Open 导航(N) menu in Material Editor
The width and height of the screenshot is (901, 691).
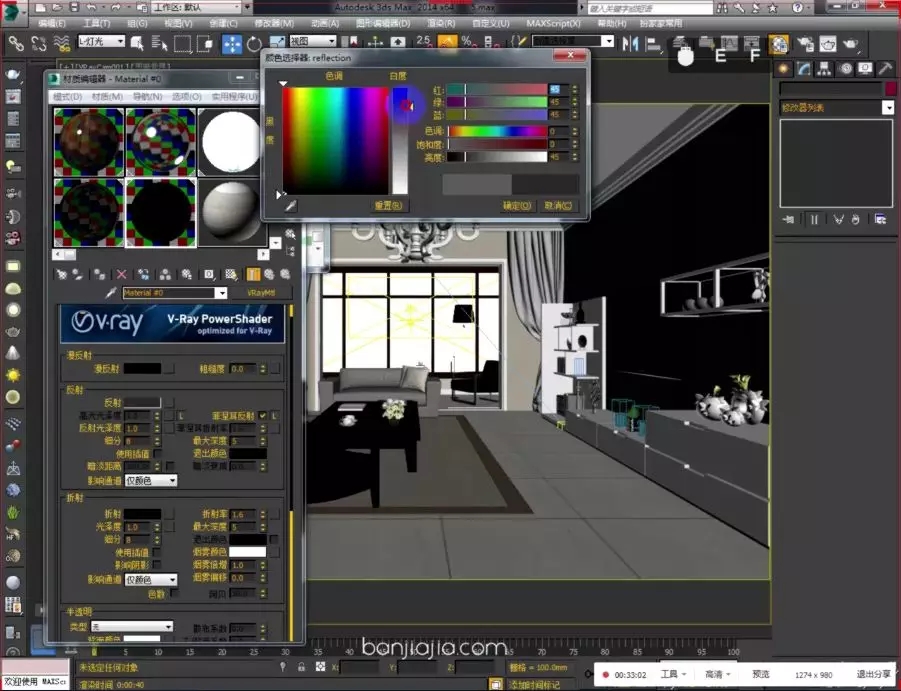pos(148,96)
